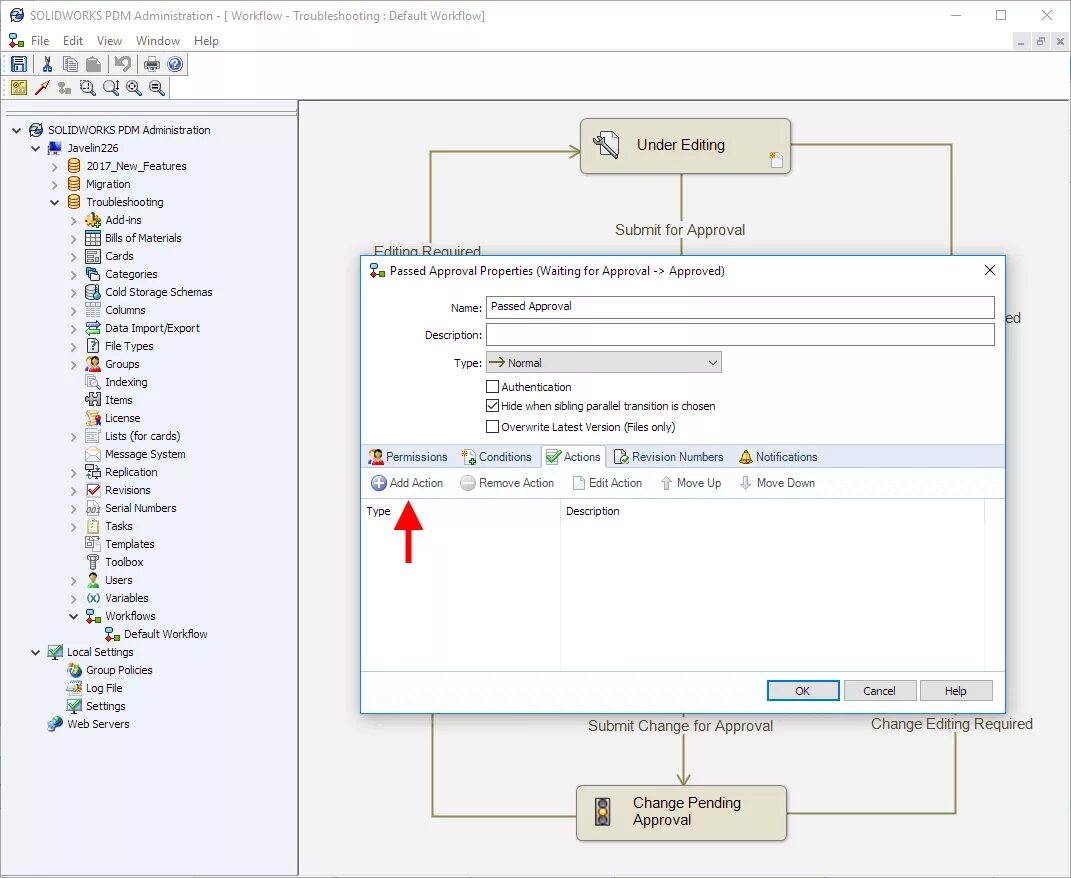Image resolution: width=1071 pixels, height=878 pixels.
Task: Switch to the Conditions tab
Action: coord(497,457)
